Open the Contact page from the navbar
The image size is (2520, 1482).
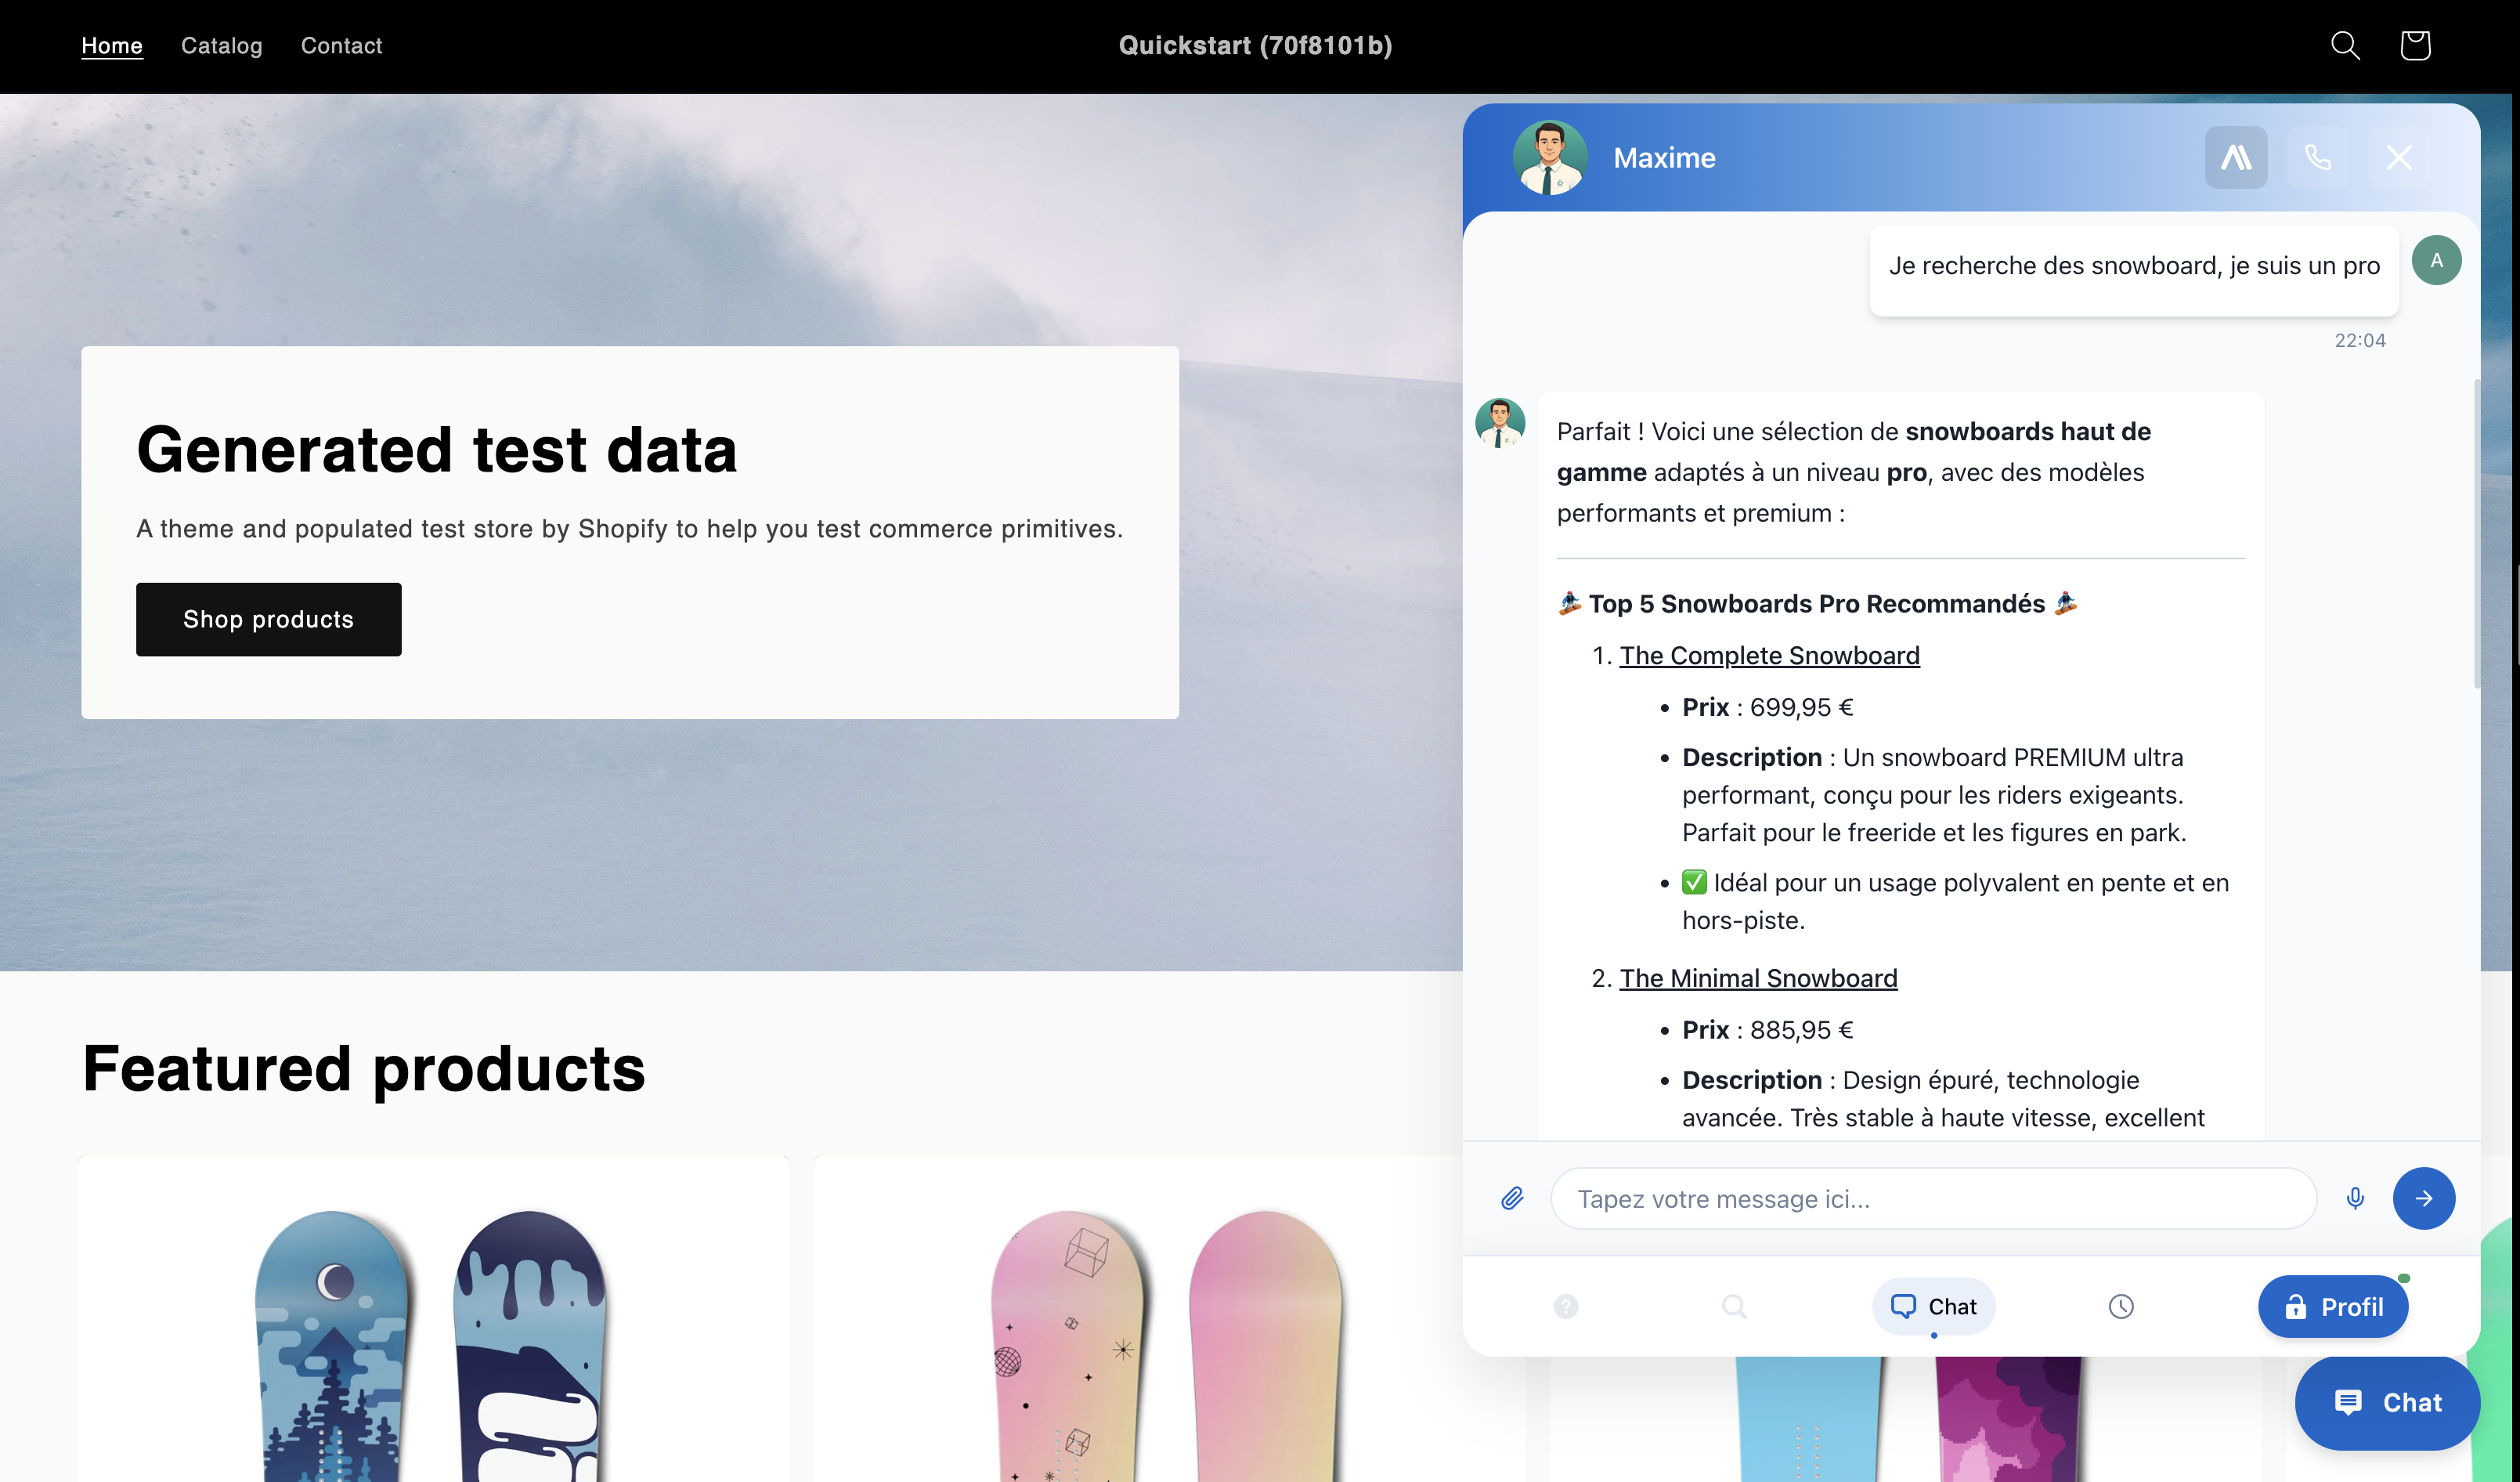[x=341, y=46]
